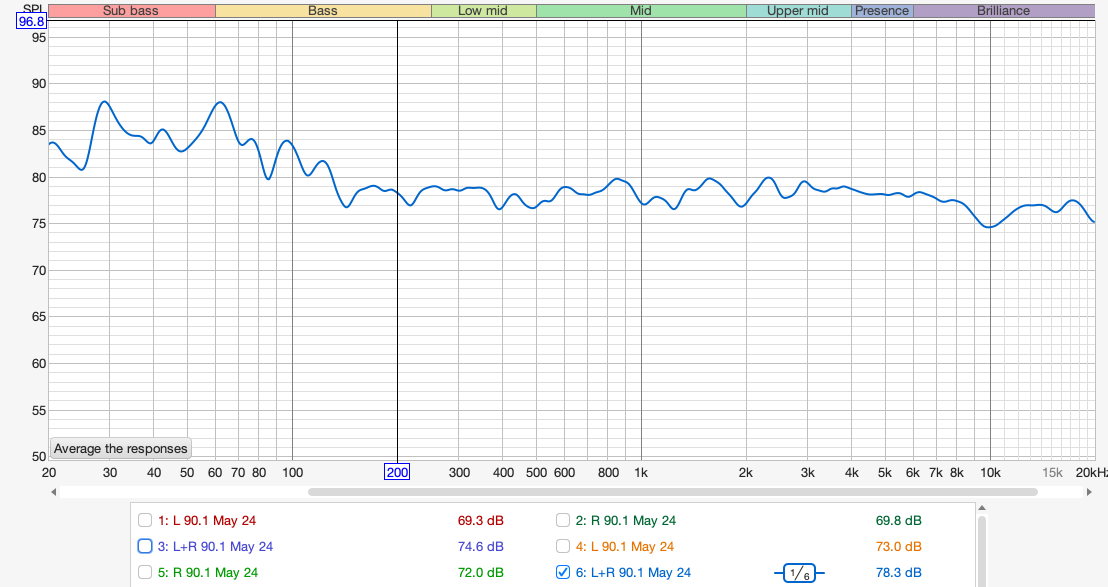The image size is (1108, 587).
Task: Click the 75 value on the SPL axis
Action: (39, 223)
